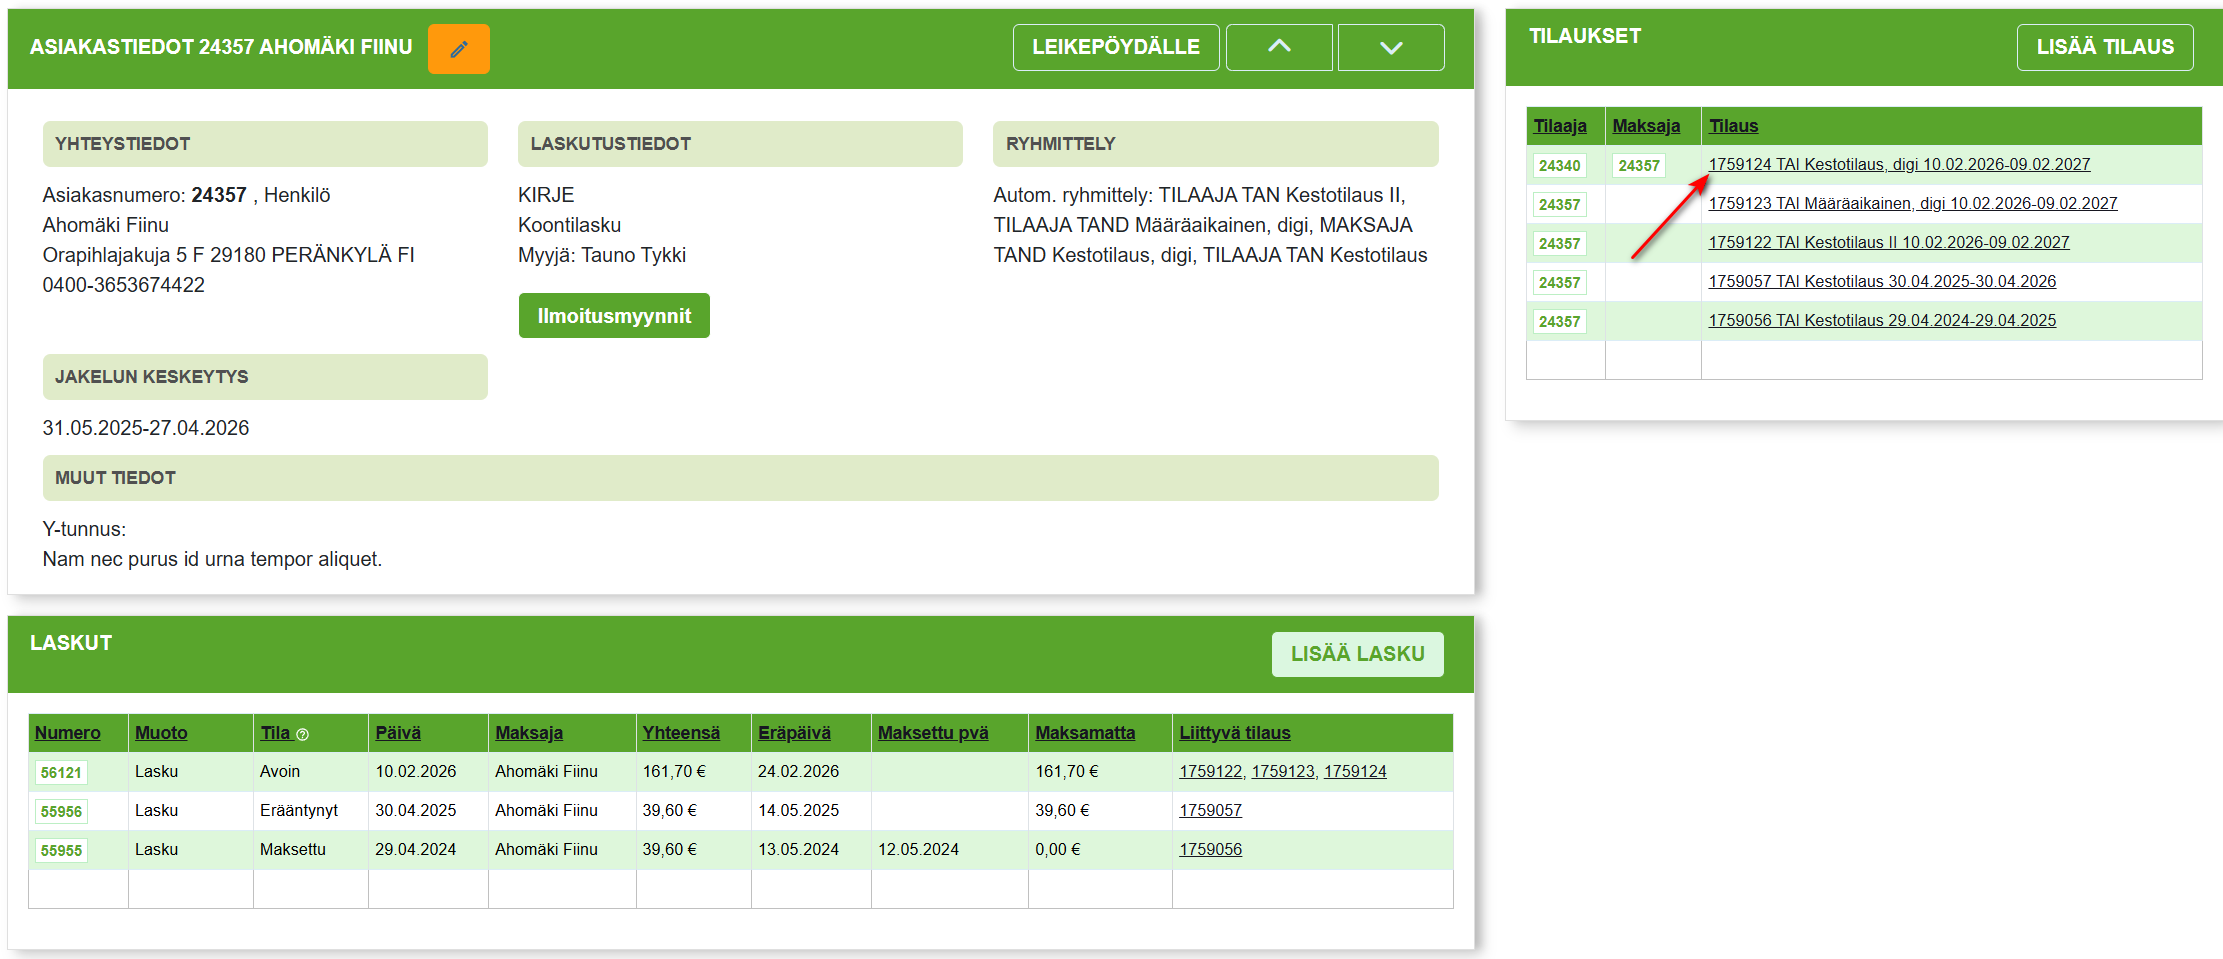Click the orange pencil edit icon
The width and height of the screenshot is (2223, 959).
coord(458,49)
